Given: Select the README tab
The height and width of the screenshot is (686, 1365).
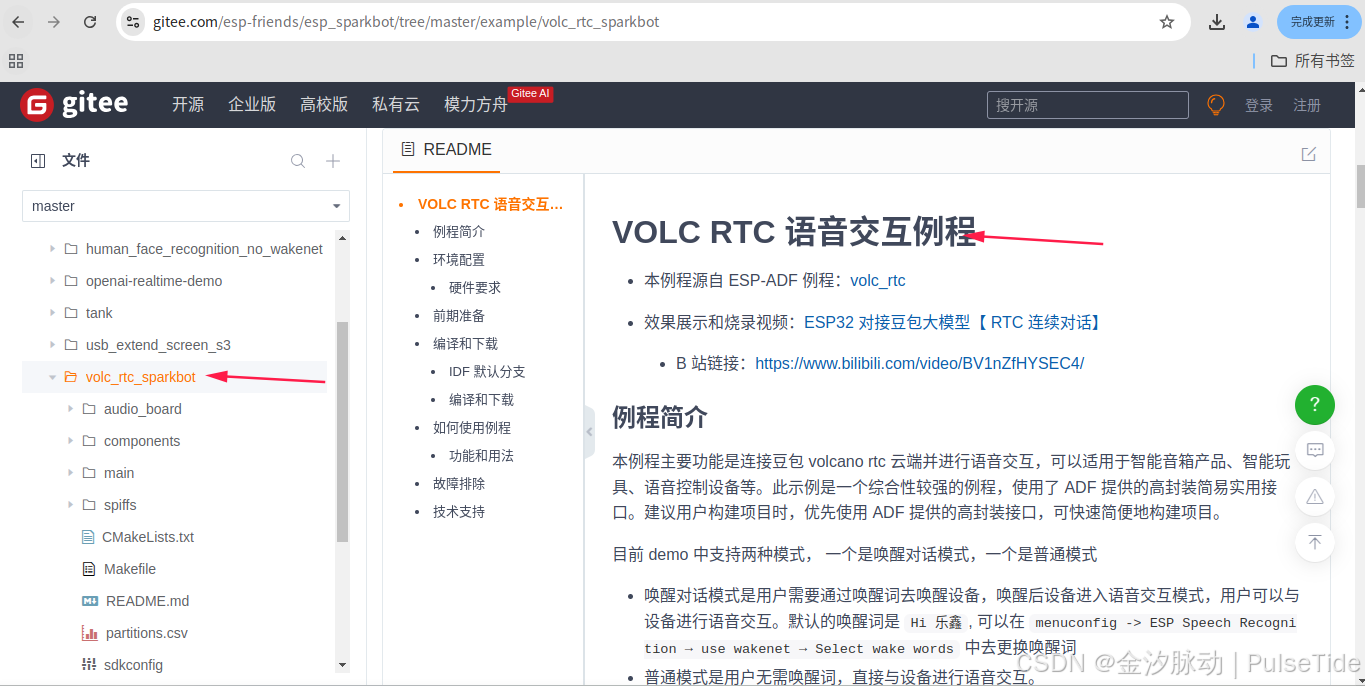Looking at the screenshot, I should [446, 150].
